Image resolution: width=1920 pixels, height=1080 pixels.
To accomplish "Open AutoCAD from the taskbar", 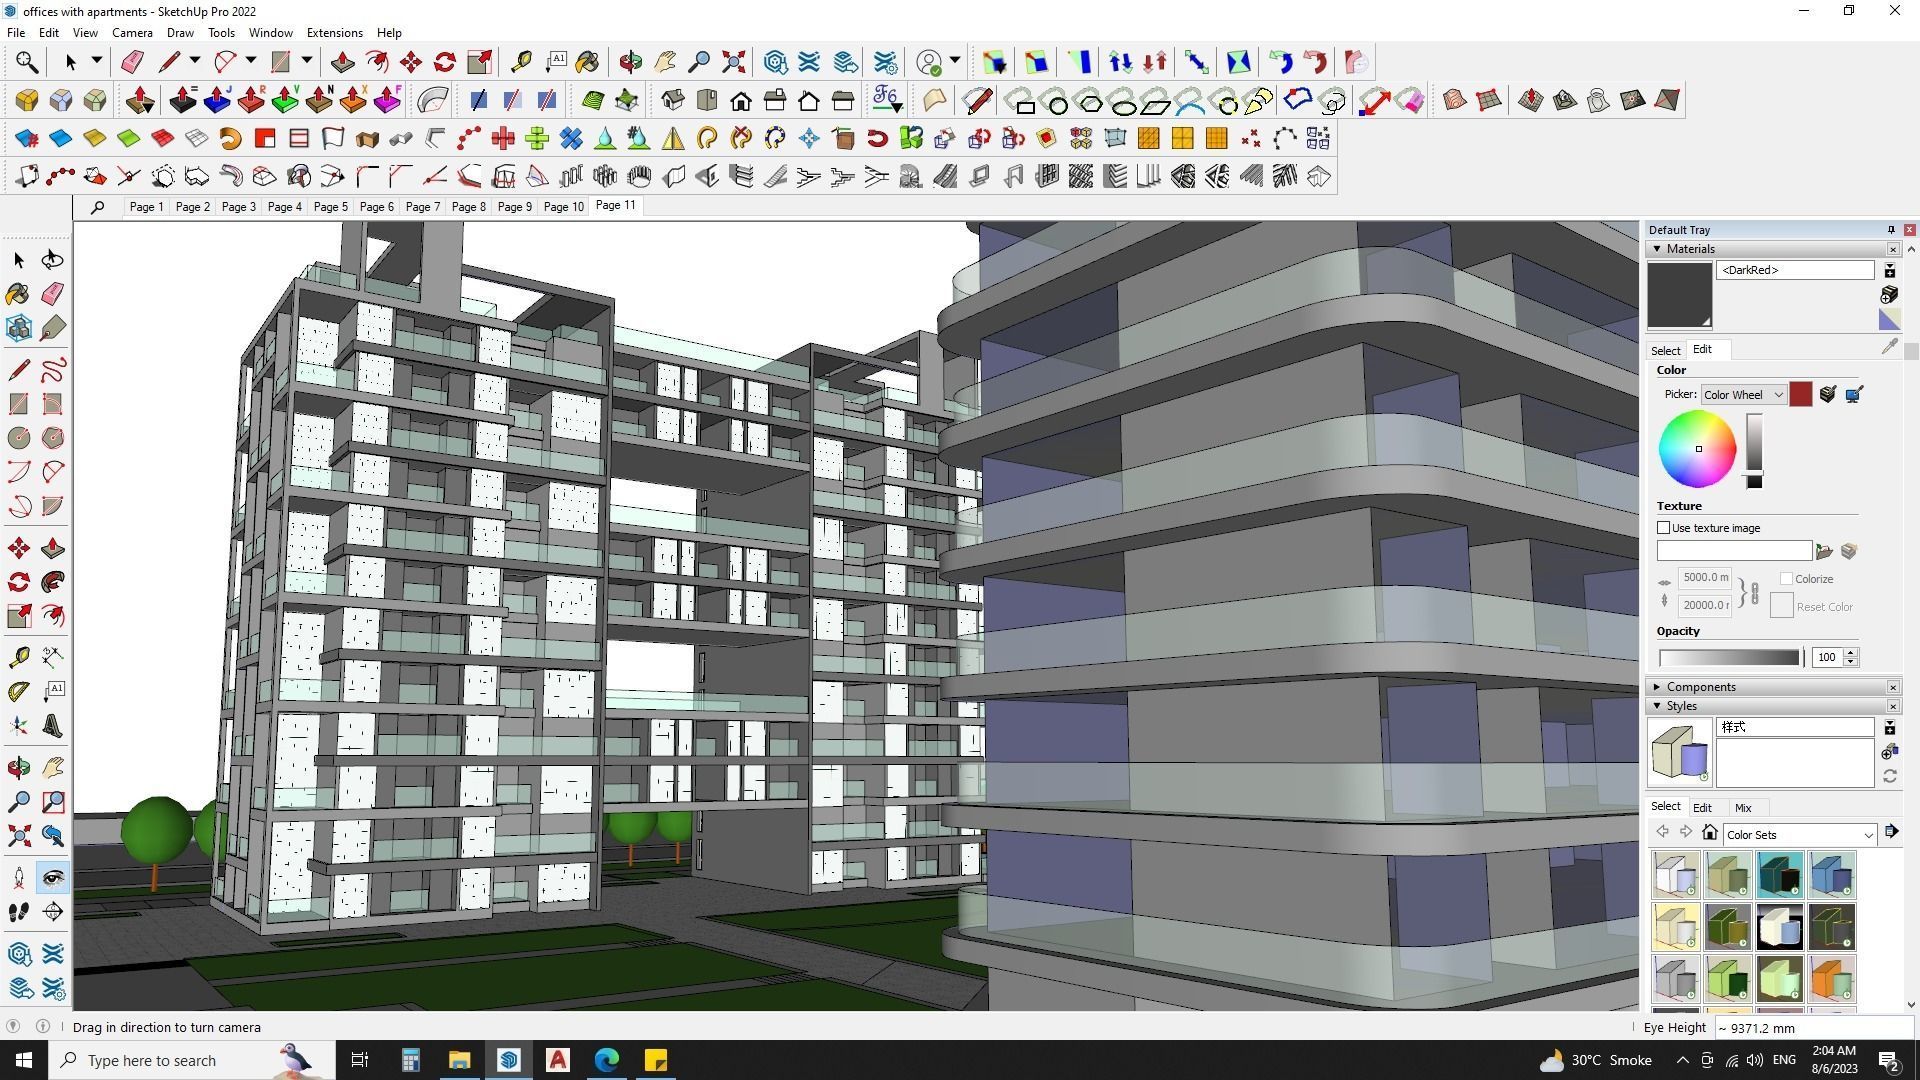I will coord(558,1060).
